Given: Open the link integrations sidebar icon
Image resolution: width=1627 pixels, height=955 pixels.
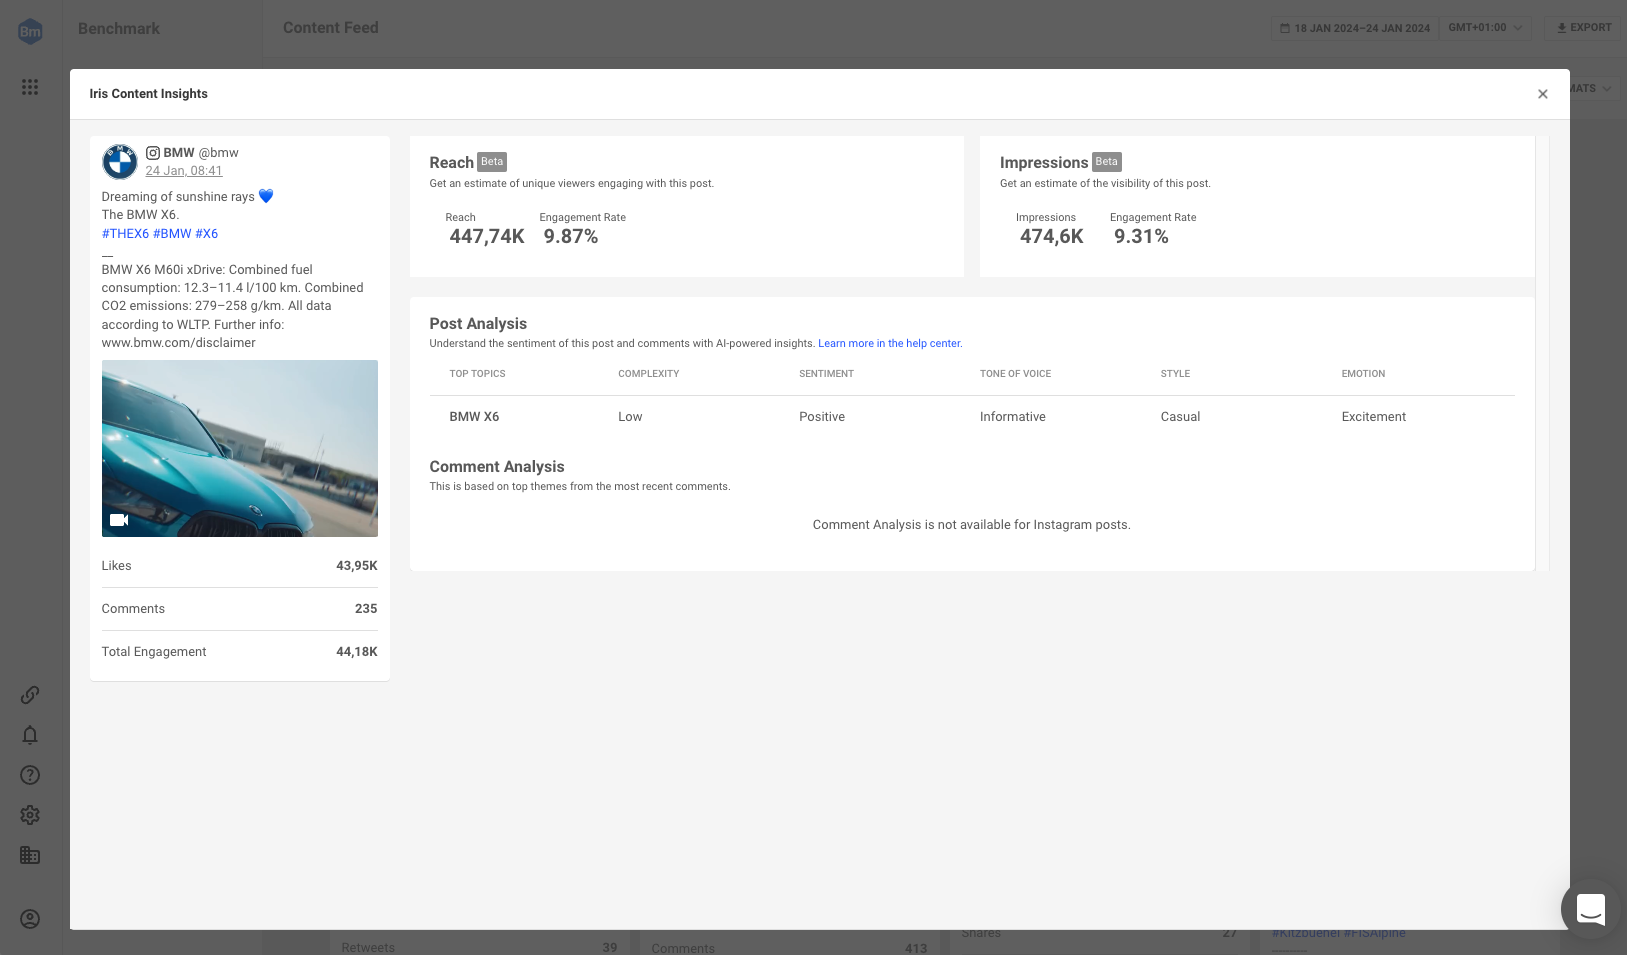Looking at the screenshot, I should 30,694.
